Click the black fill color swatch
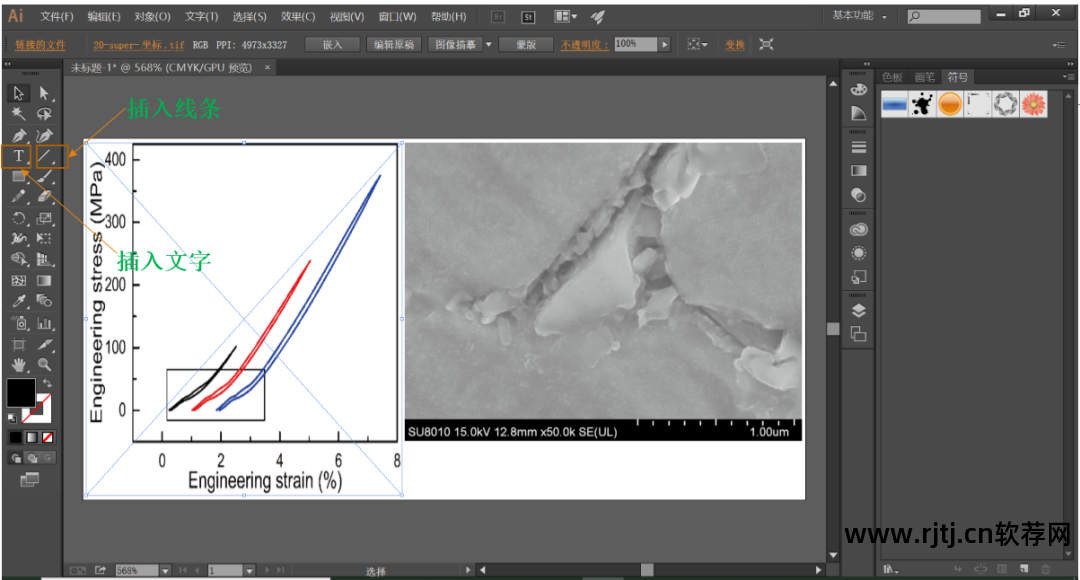 pos(21,392)
